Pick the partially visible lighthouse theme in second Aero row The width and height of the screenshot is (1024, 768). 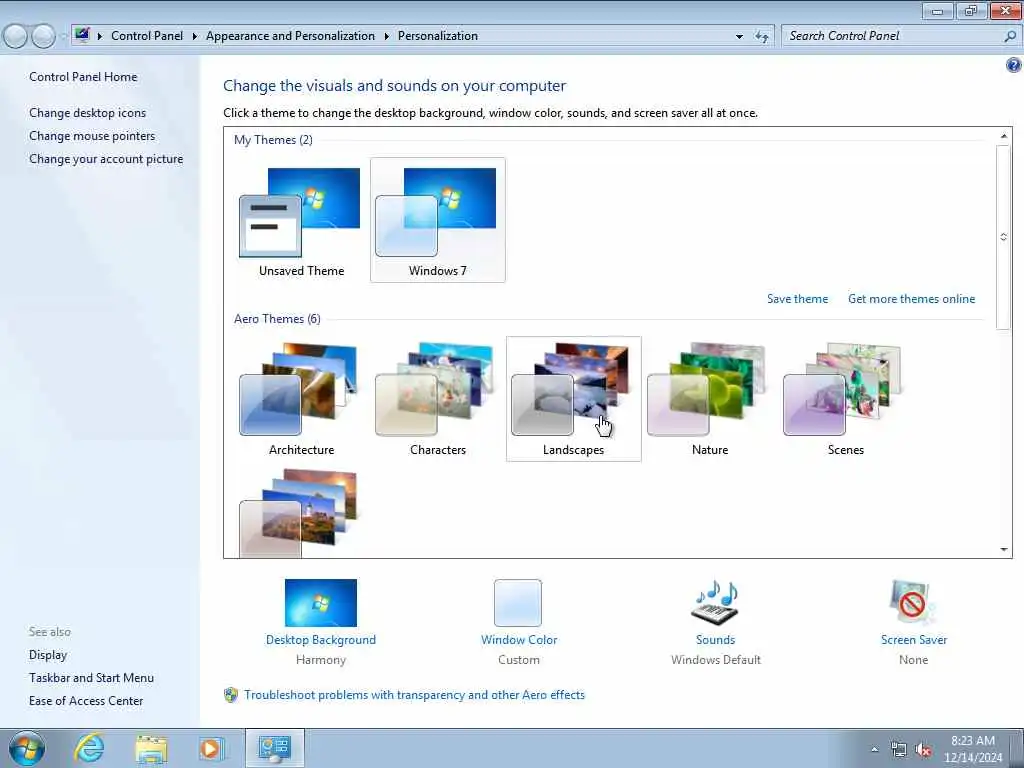click(300, 513)
